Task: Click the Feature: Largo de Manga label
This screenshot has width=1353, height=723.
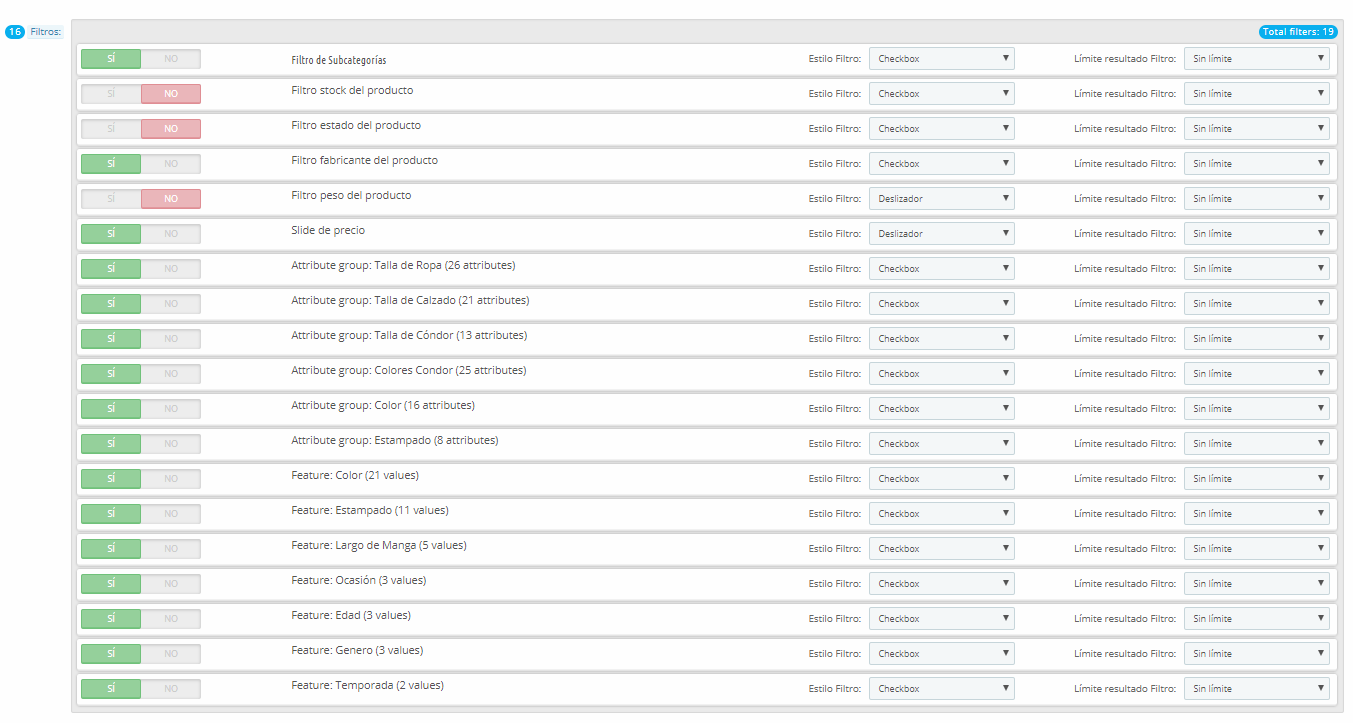Action: pos(379,546)
